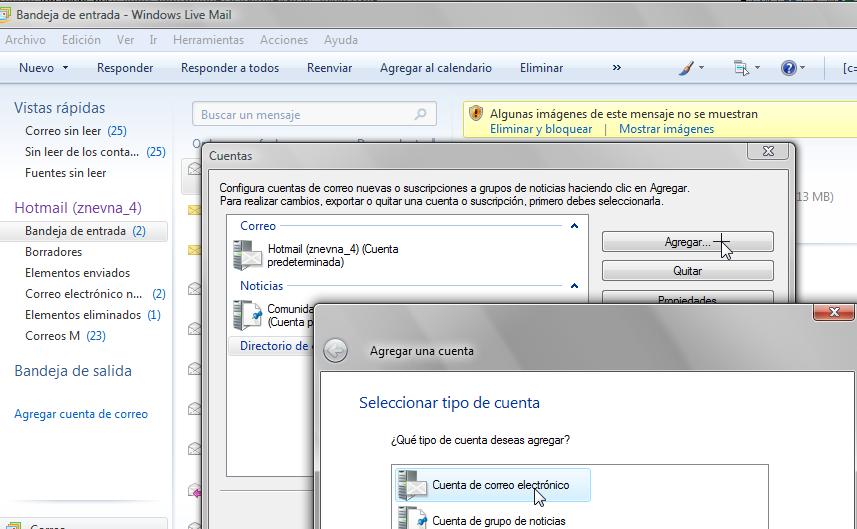Expand the paintbrush icon dropdown arrow
The image size is (857, 529).
[702, 68]
